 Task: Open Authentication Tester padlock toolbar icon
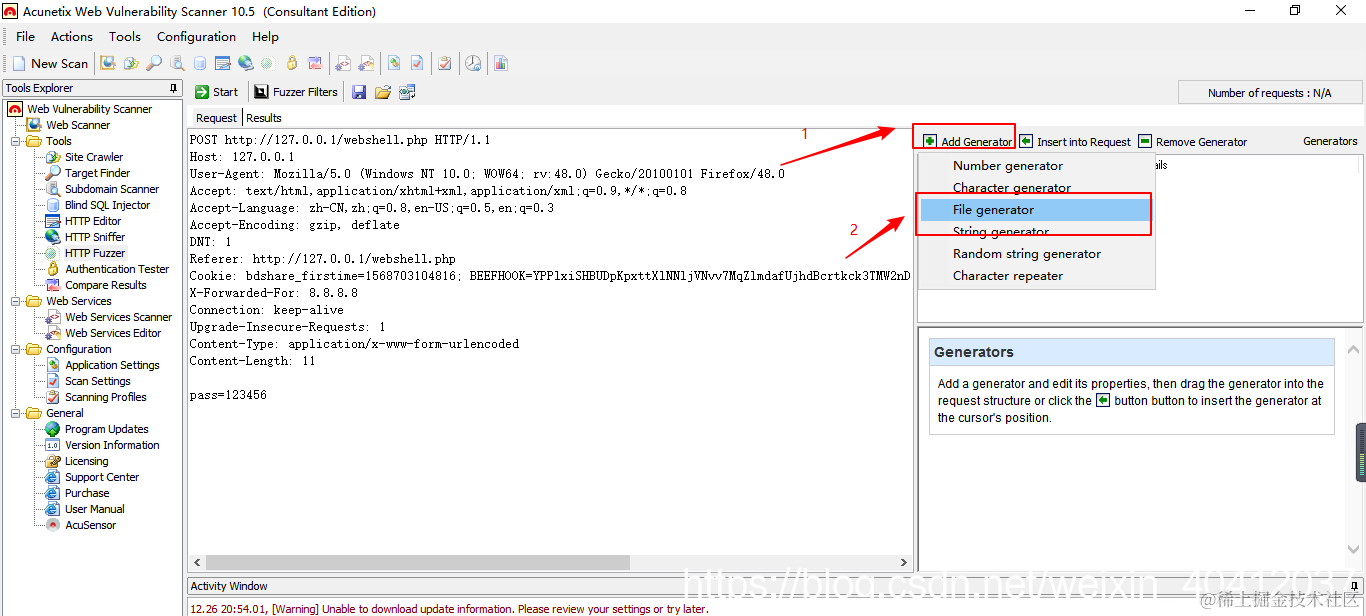click(292, 63)
